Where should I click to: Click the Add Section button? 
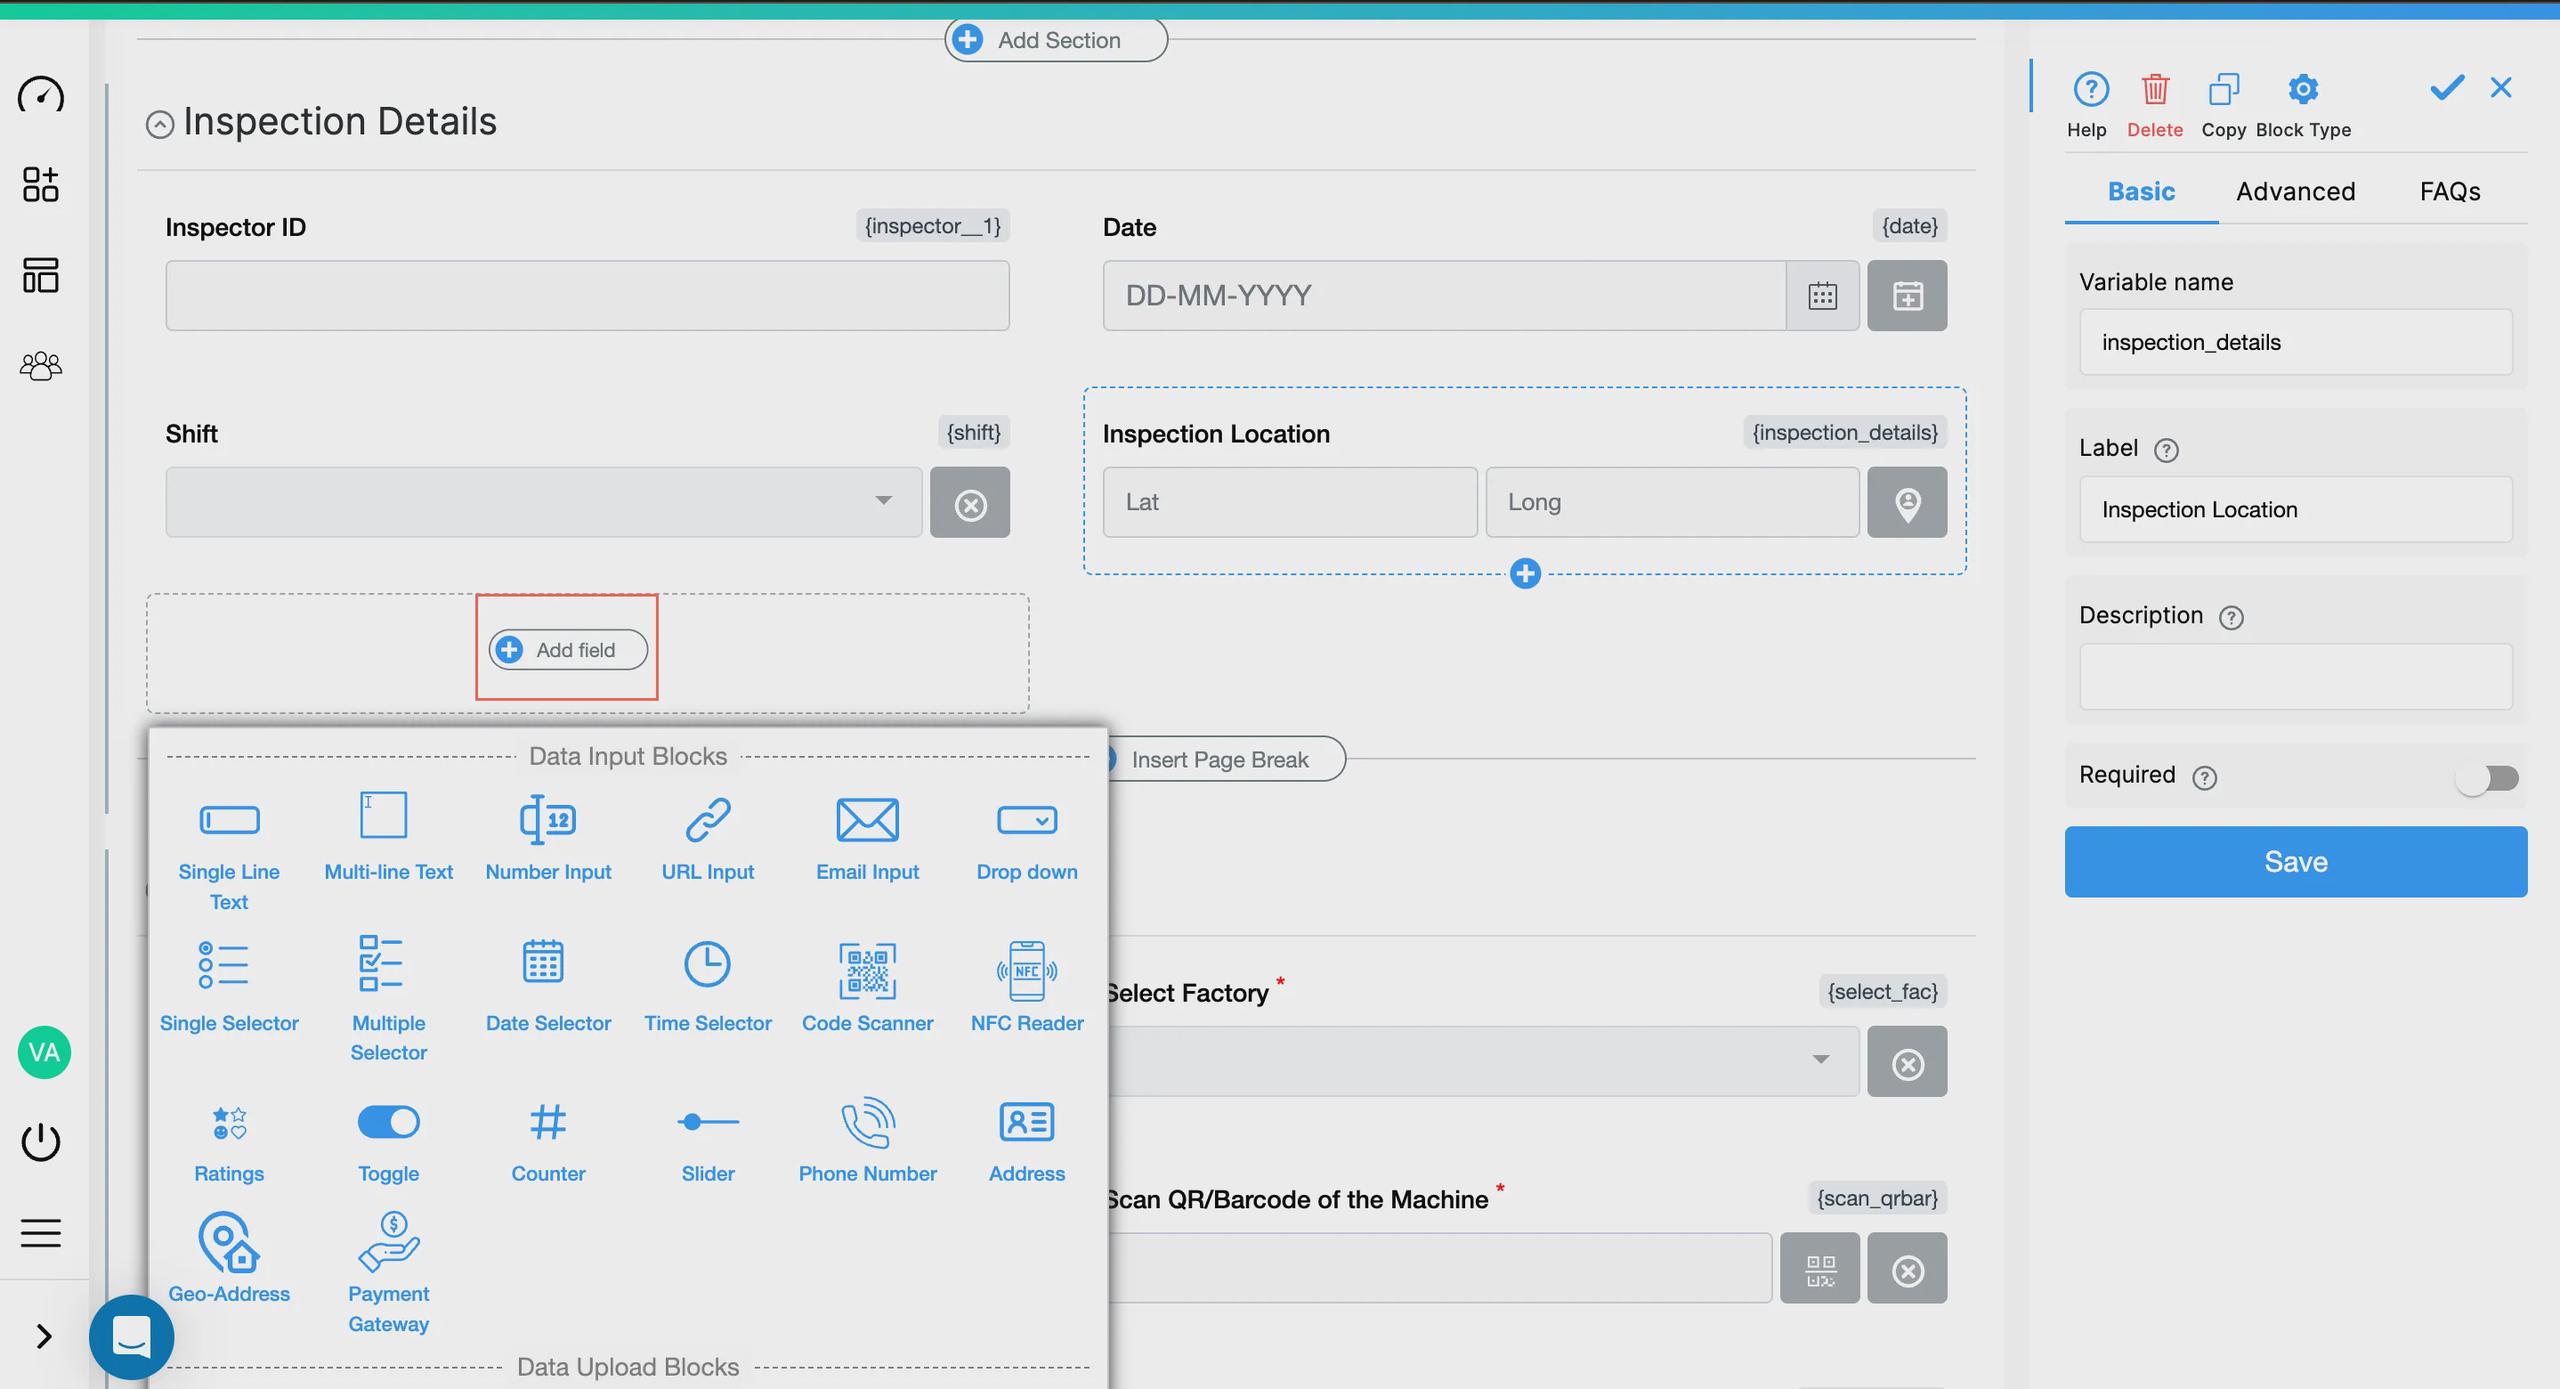(x=1056, y=40)
